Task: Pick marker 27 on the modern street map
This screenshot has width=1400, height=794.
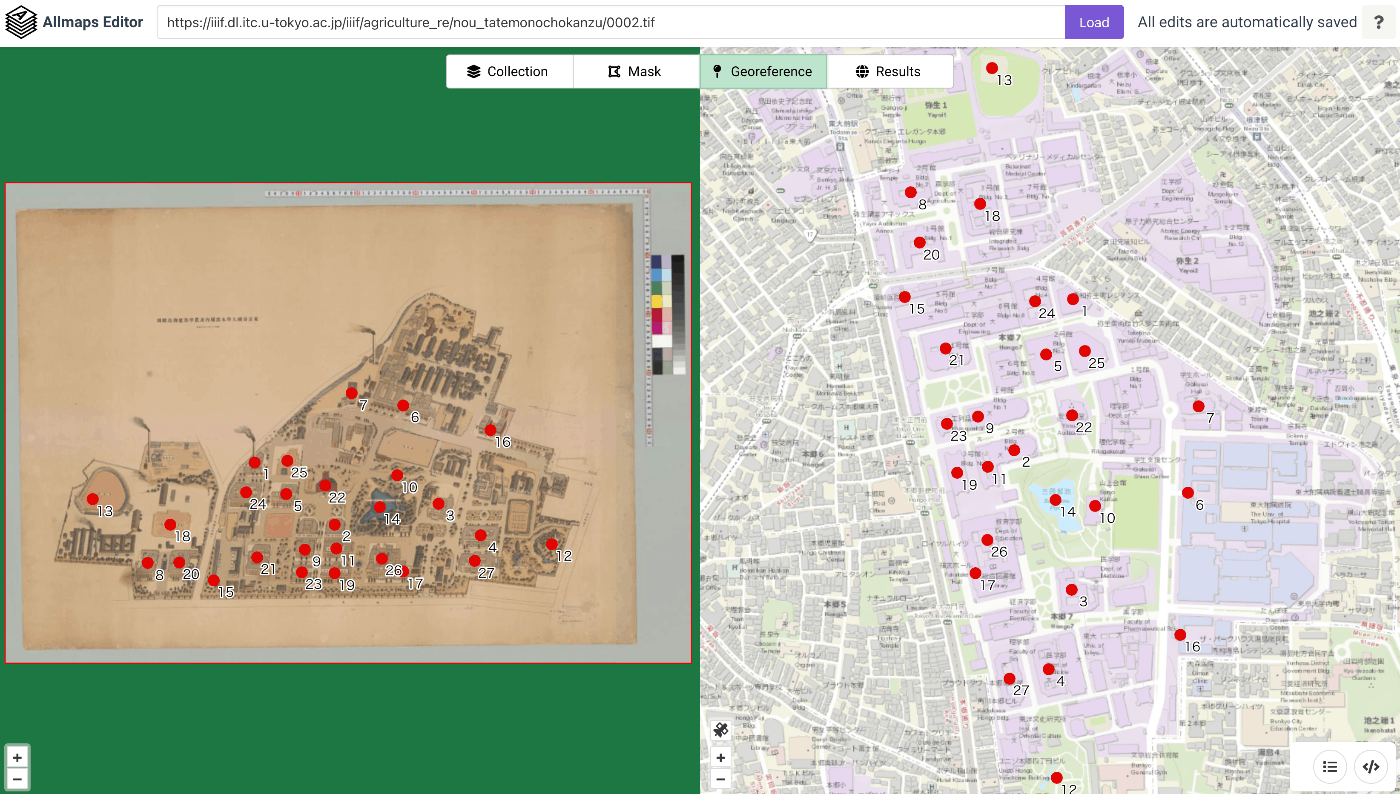Action: [1009, 679]
